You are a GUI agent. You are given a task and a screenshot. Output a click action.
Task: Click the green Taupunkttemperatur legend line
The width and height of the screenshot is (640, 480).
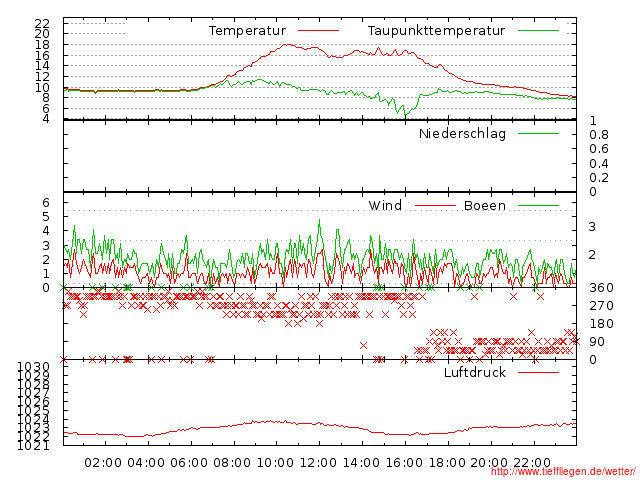click(538, 31)
